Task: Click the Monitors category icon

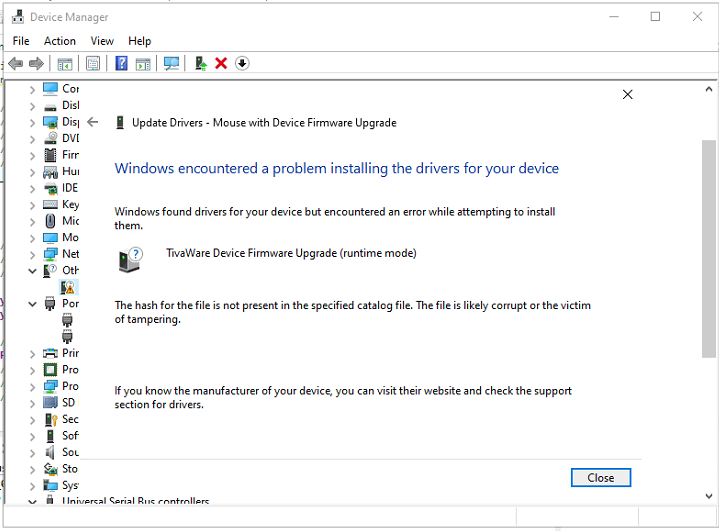Action: [50, 238]
